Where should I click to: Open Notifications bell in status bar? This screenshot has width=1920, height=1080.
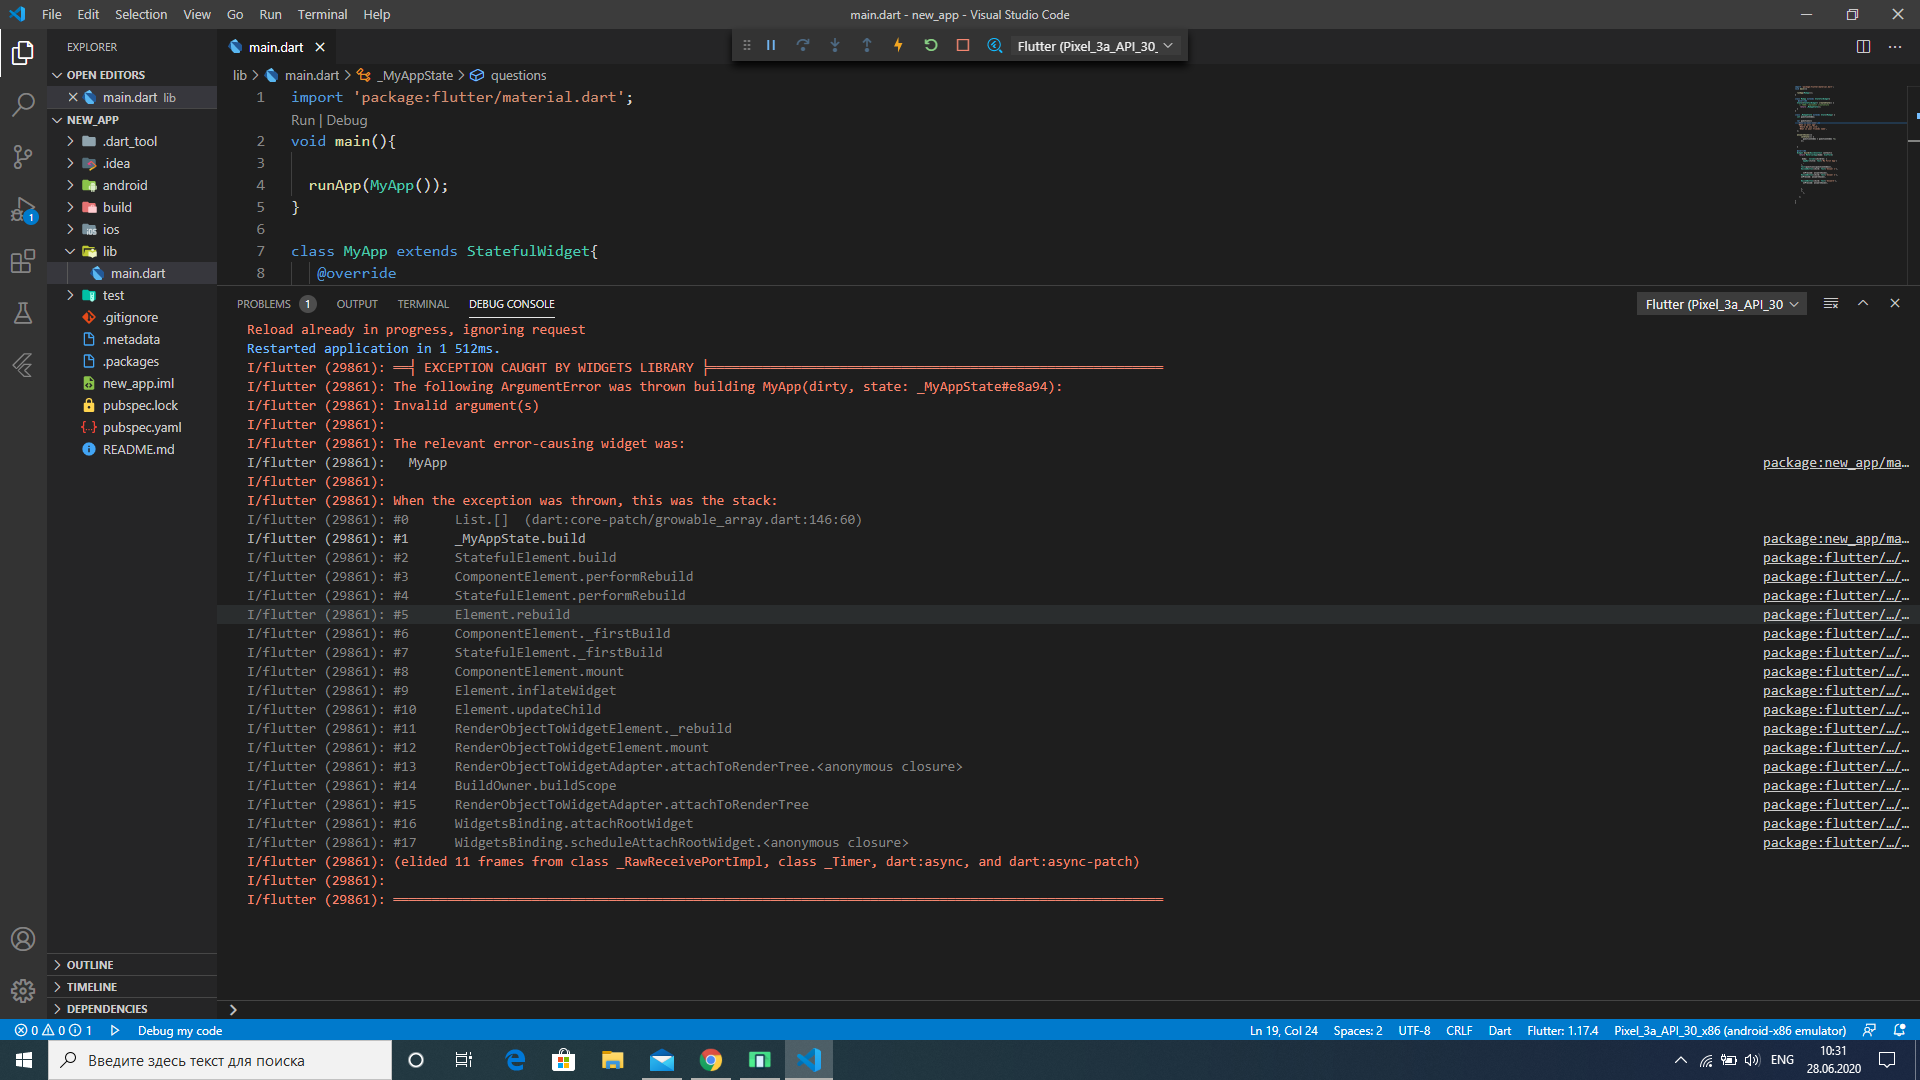pyautogui.click(x=1900, y=1030)
